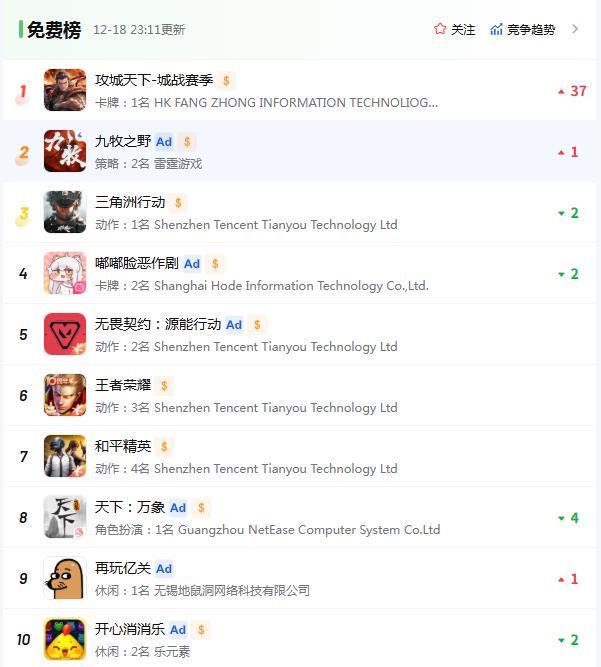Click the 无畏契约:源能行动 red icon
The width and height of the screenshot is (601, 667).
tap(65, 334)
